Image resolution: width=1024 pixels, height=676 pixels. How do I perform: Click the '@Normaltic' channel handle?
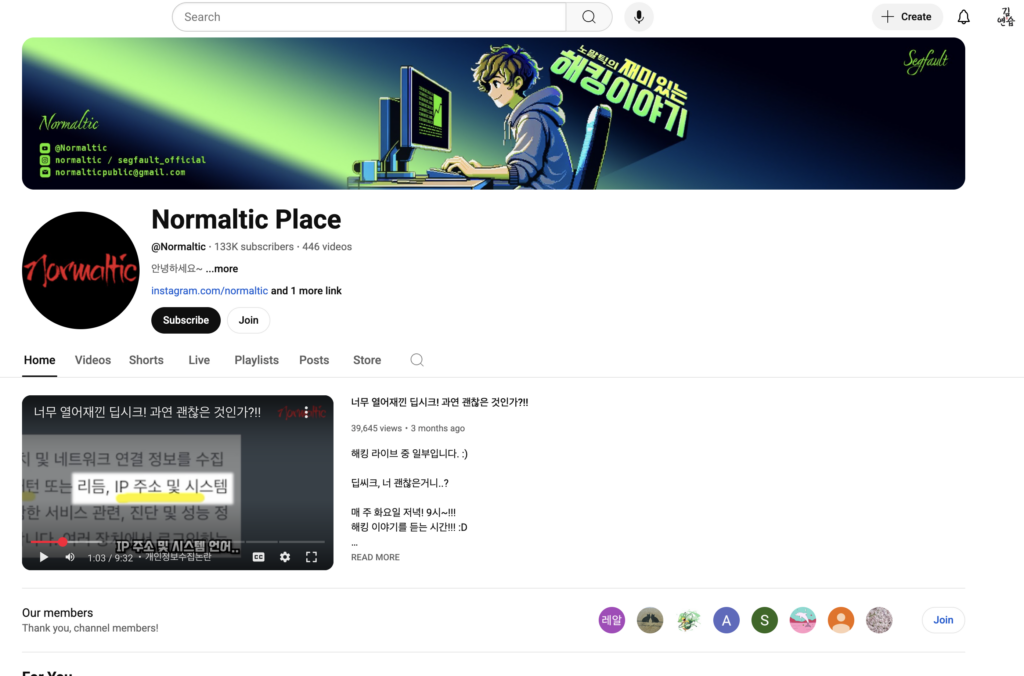pyautogui.click(x=178, y=247)
